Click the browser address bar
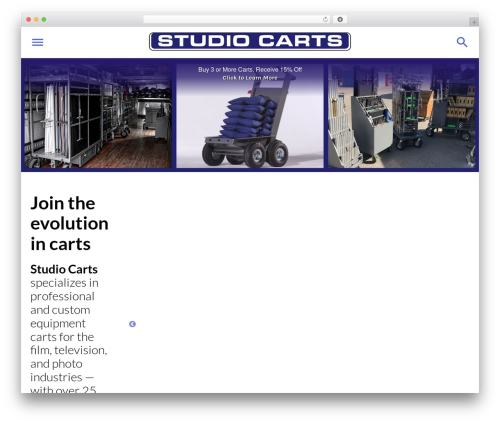Image resolution: width=500 pixels, height=423 pixels. click(236, 20)
